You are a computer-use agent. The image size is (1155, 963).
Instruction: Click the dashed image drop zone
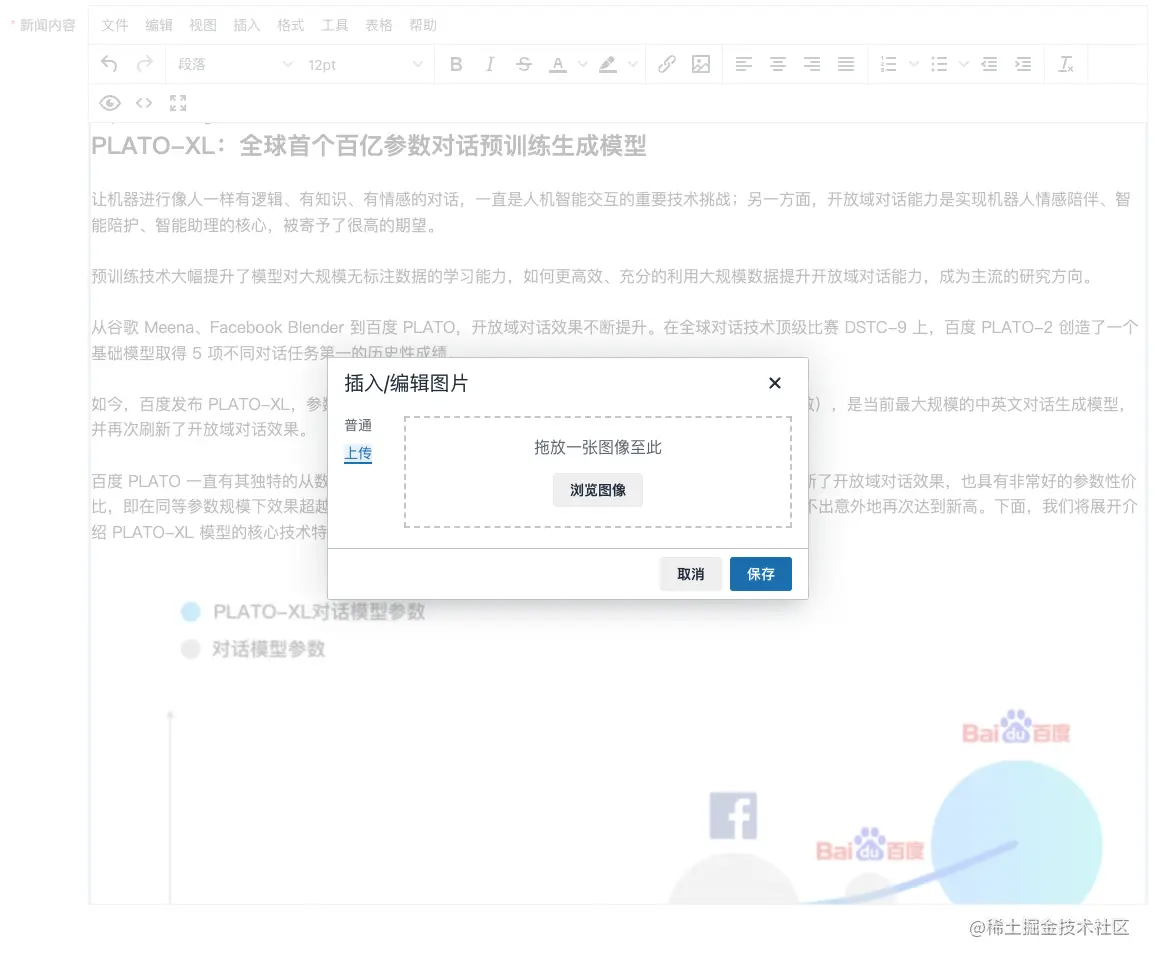[x=597, y=472]
